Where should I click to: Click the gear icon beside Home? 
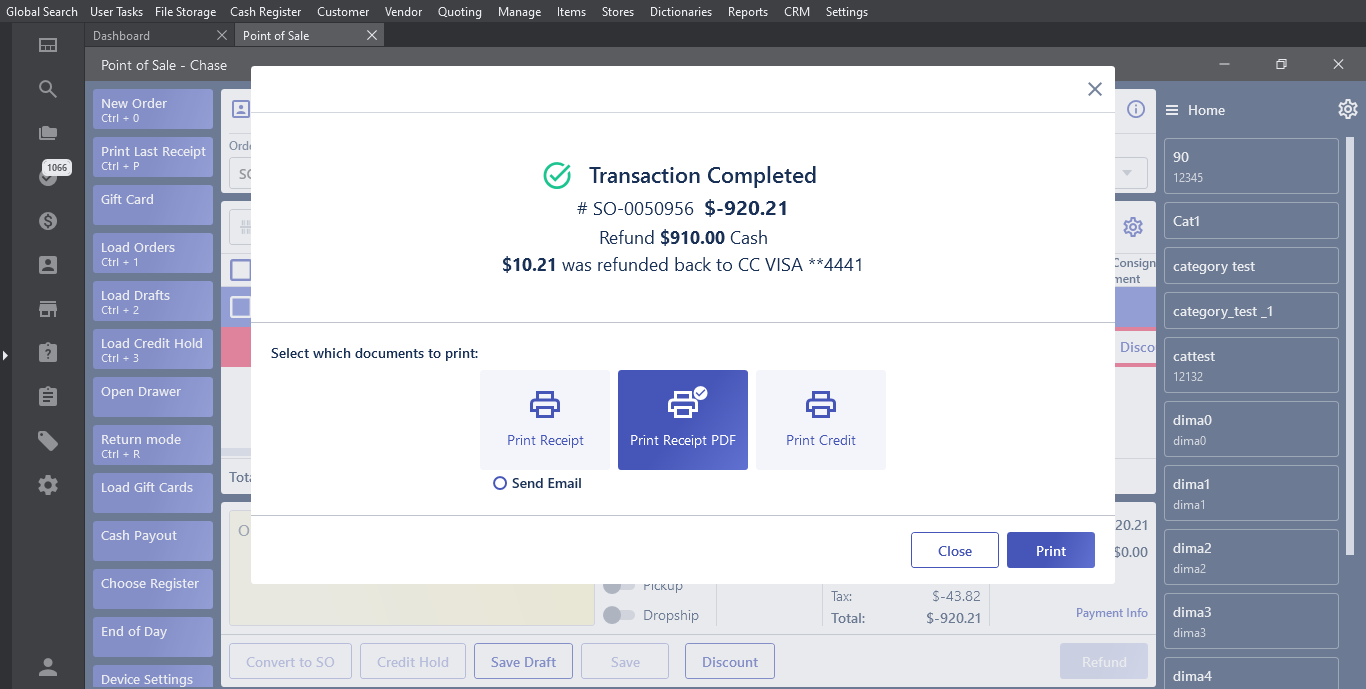point(1347,110)
